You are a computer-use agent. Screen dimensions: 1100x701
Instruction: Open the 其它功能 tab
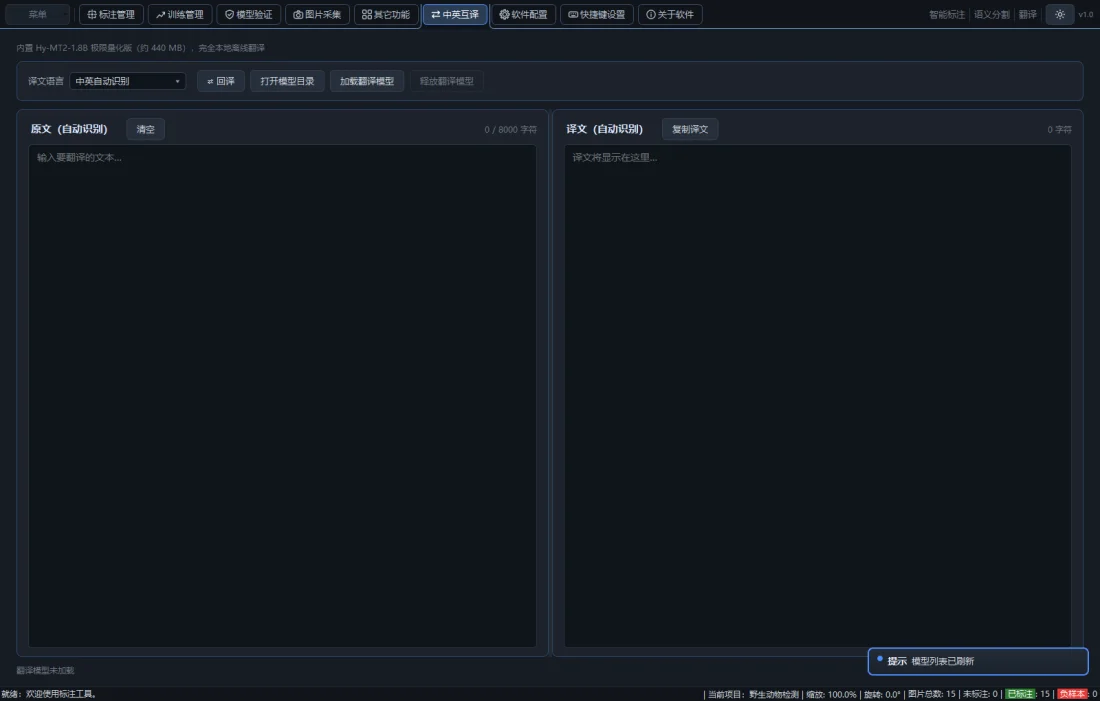tap(387, 15)
